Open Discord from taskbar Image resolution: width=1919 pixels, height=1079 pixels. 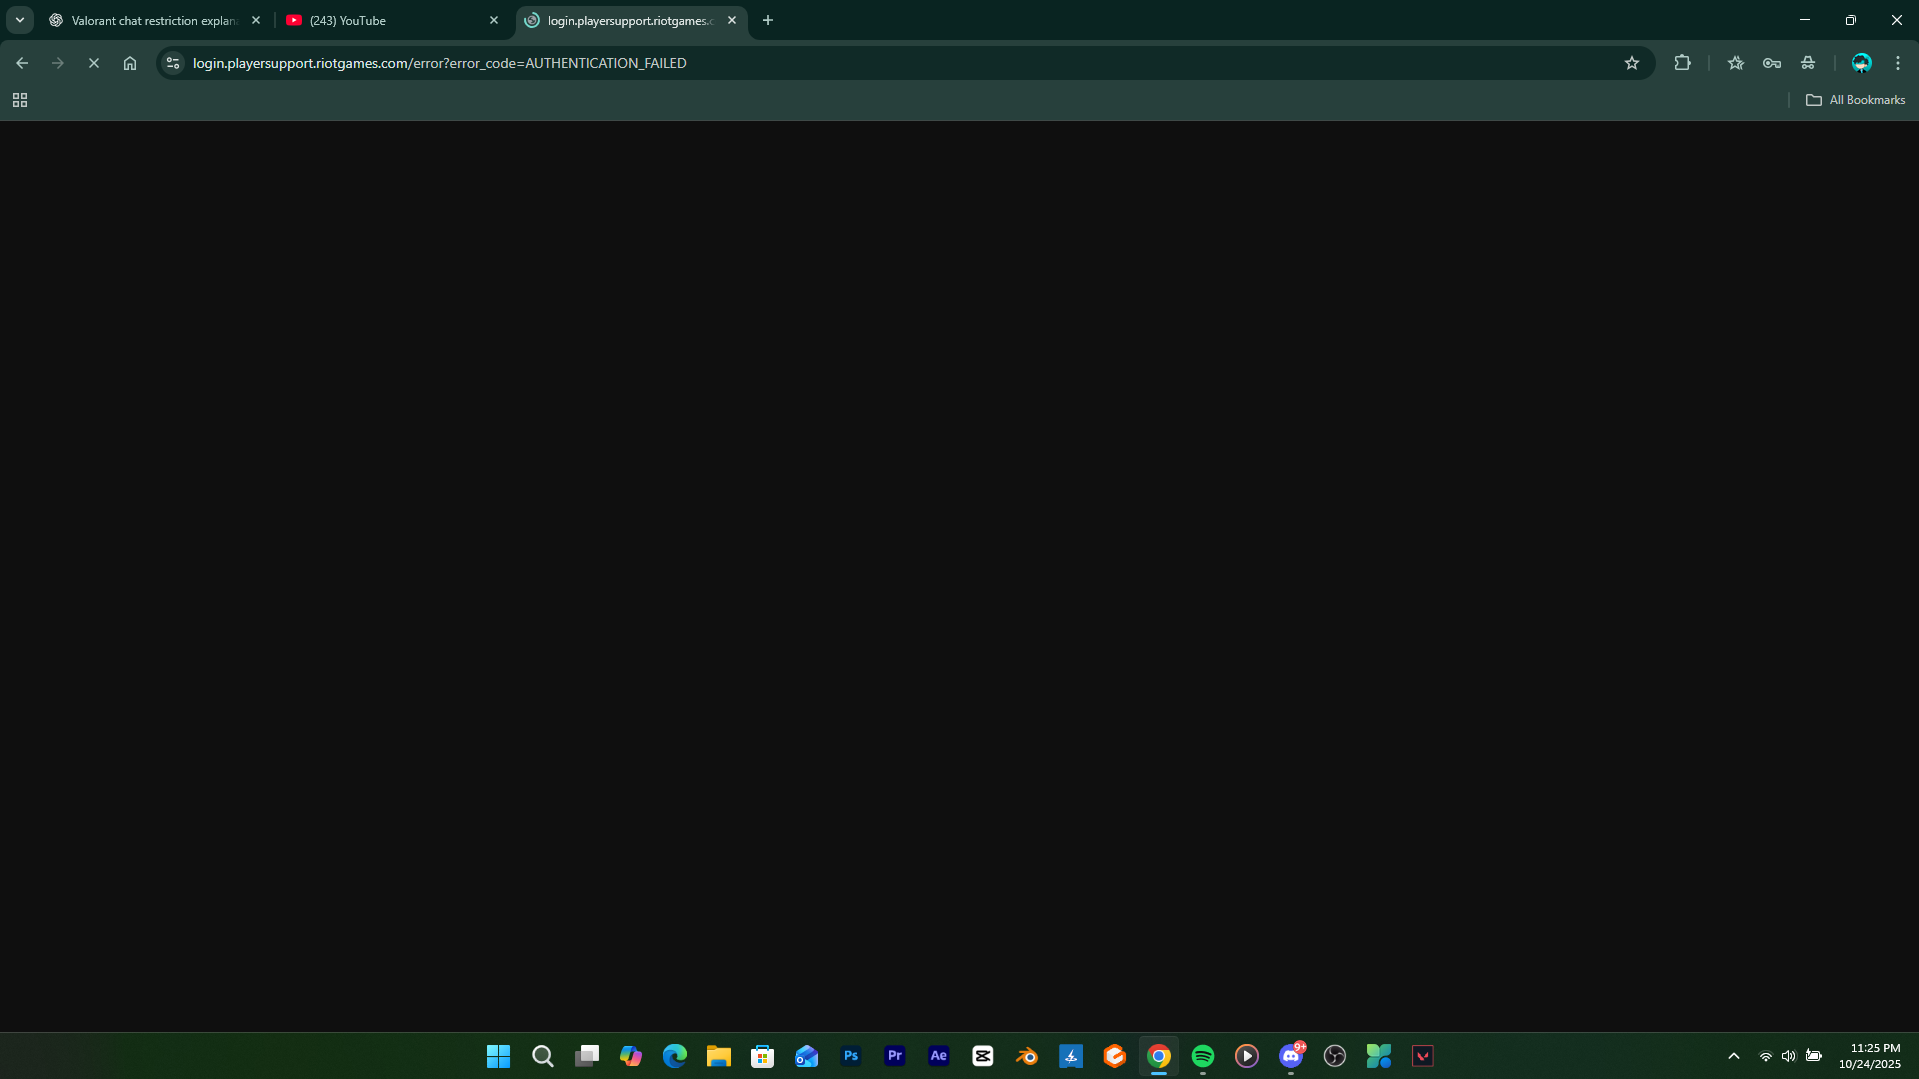pos(1290,1056)
